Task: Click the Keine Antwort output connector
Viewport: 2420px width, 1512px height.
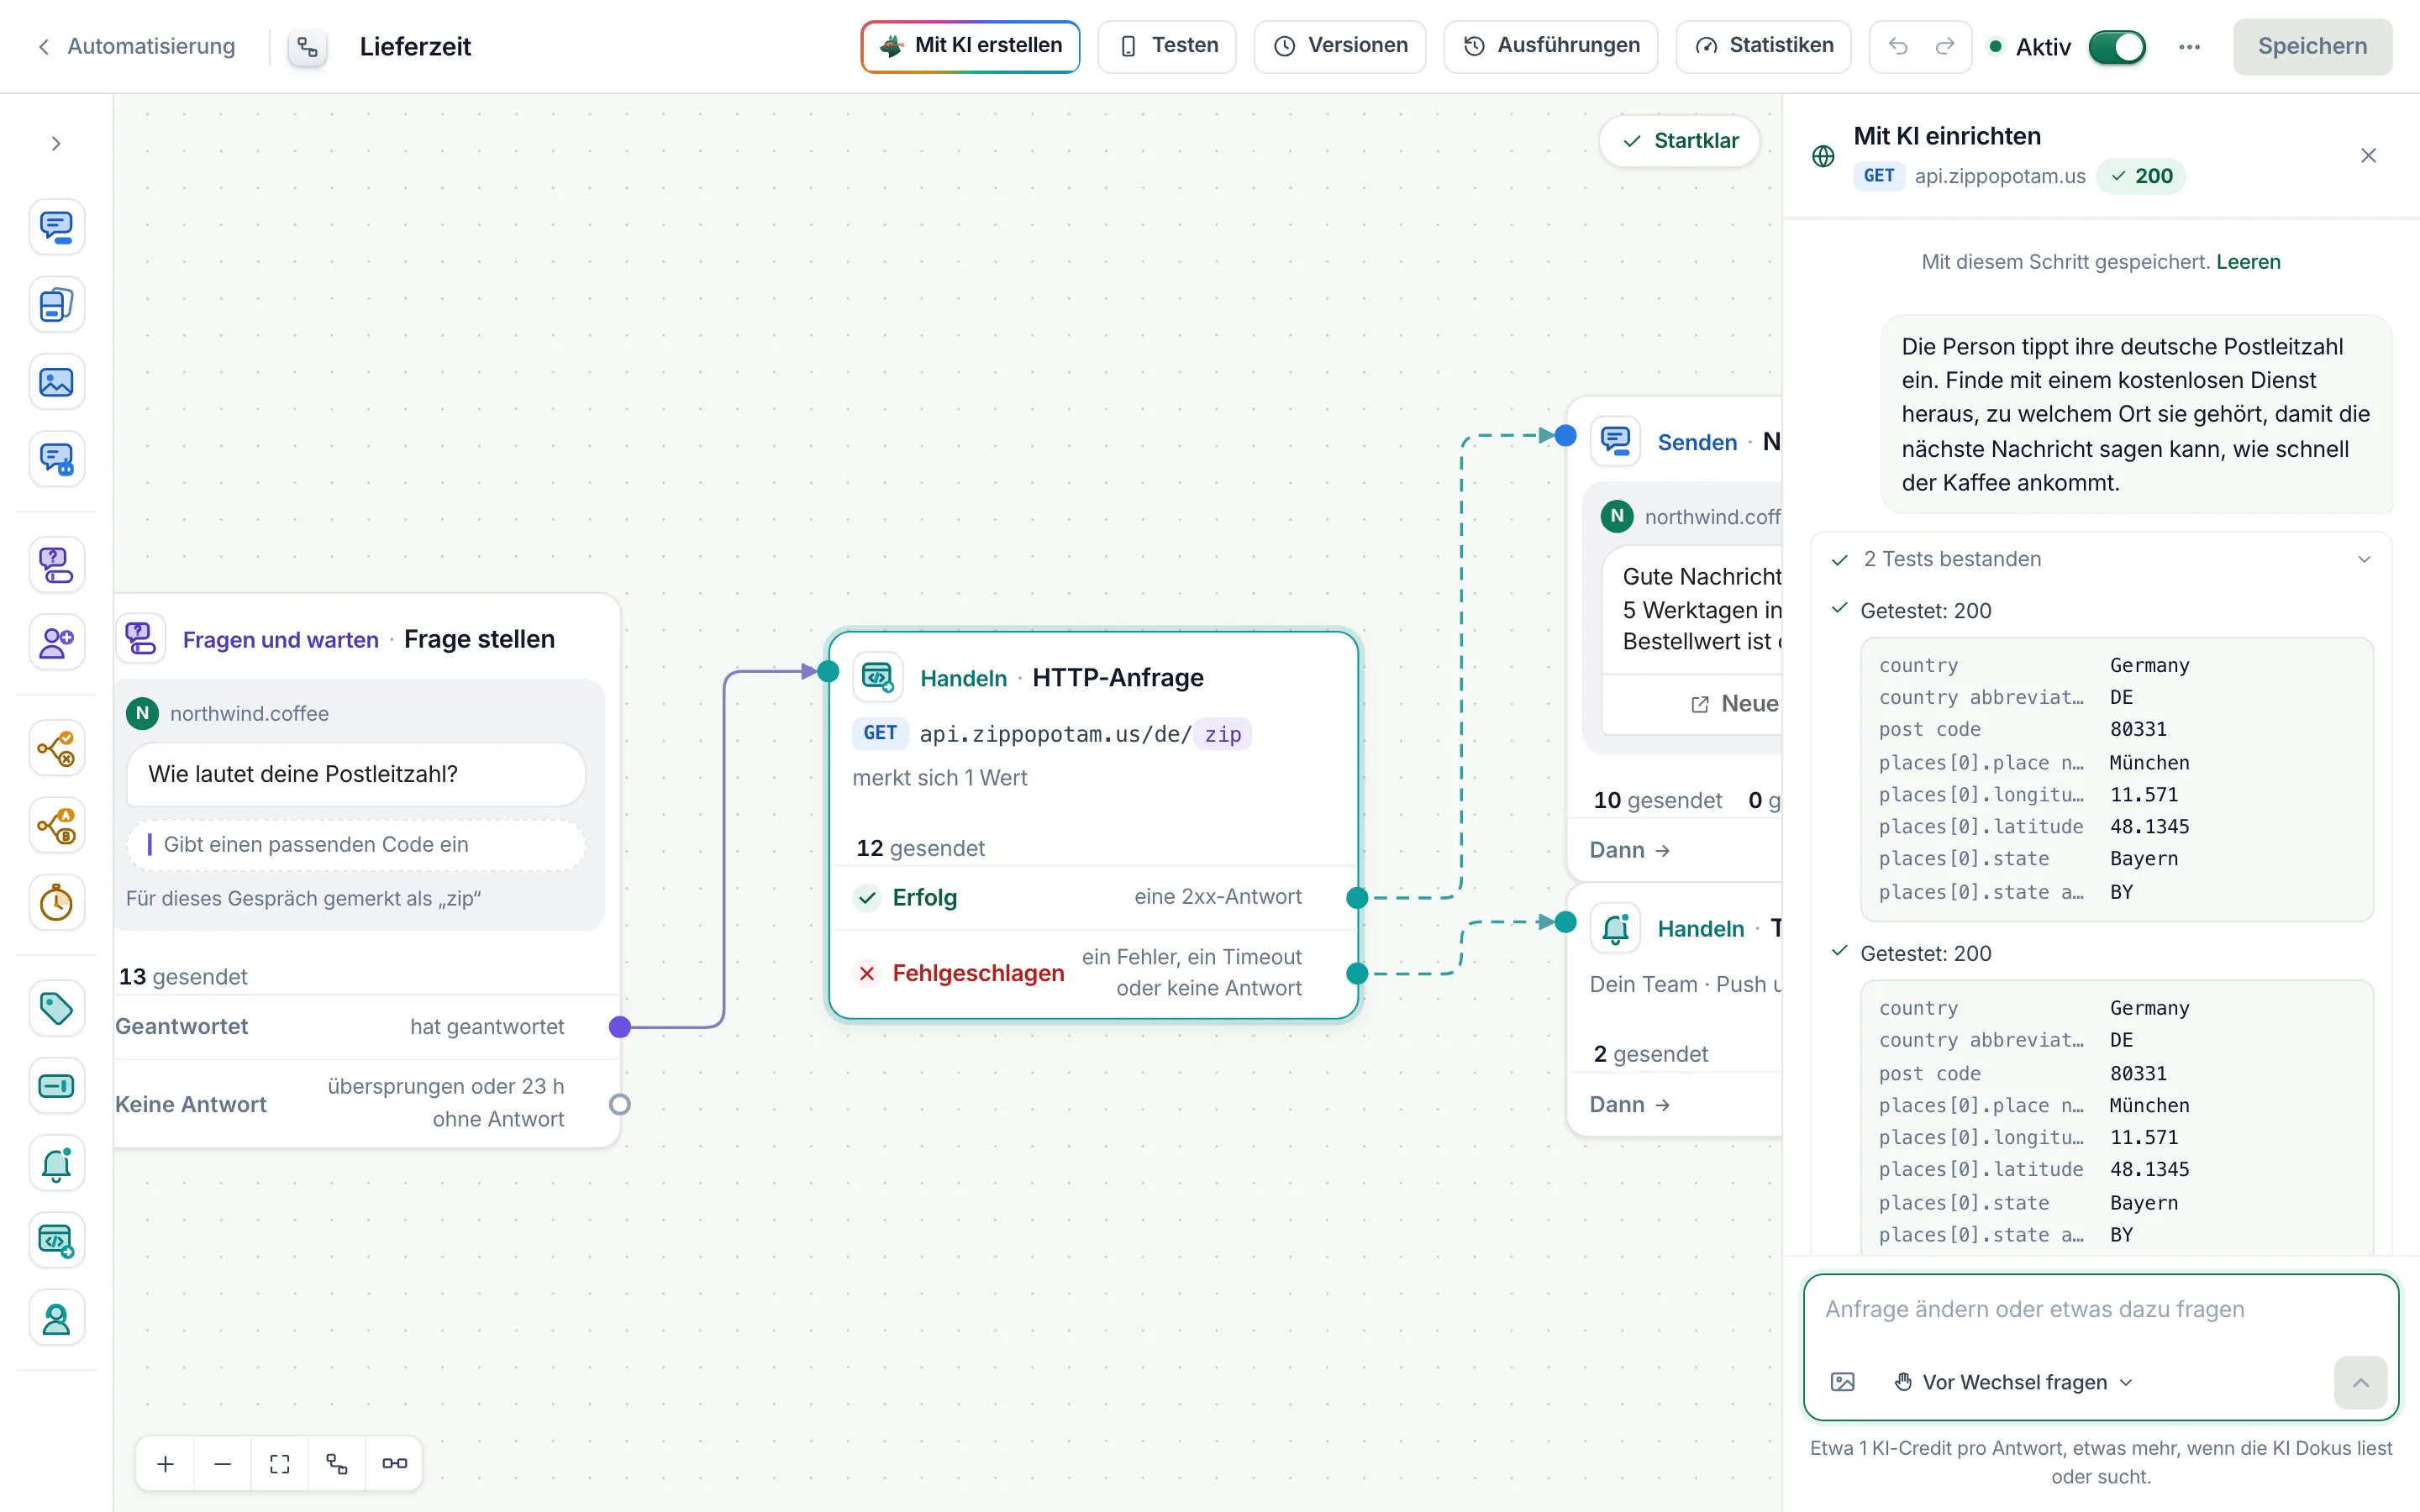Action: pos(620,1104)
